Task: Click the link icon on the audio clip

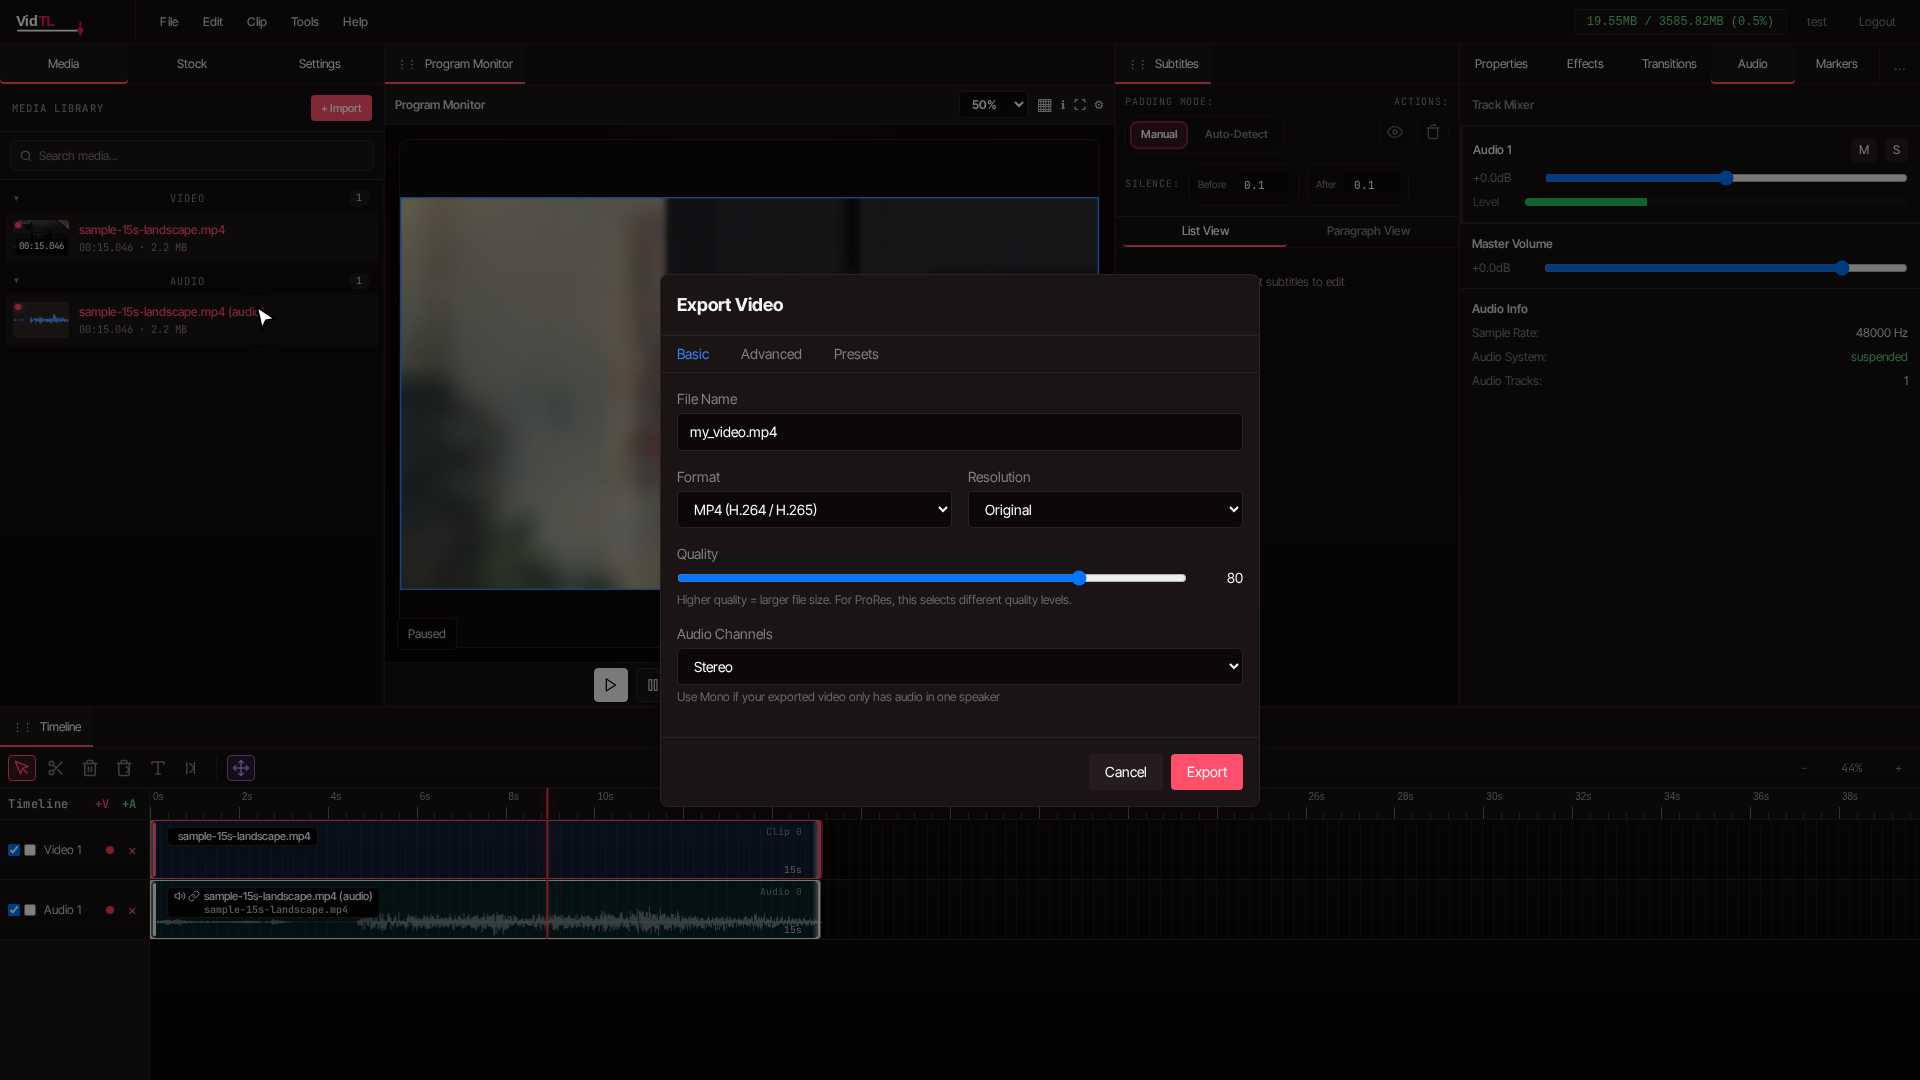Action: [194, 896]
